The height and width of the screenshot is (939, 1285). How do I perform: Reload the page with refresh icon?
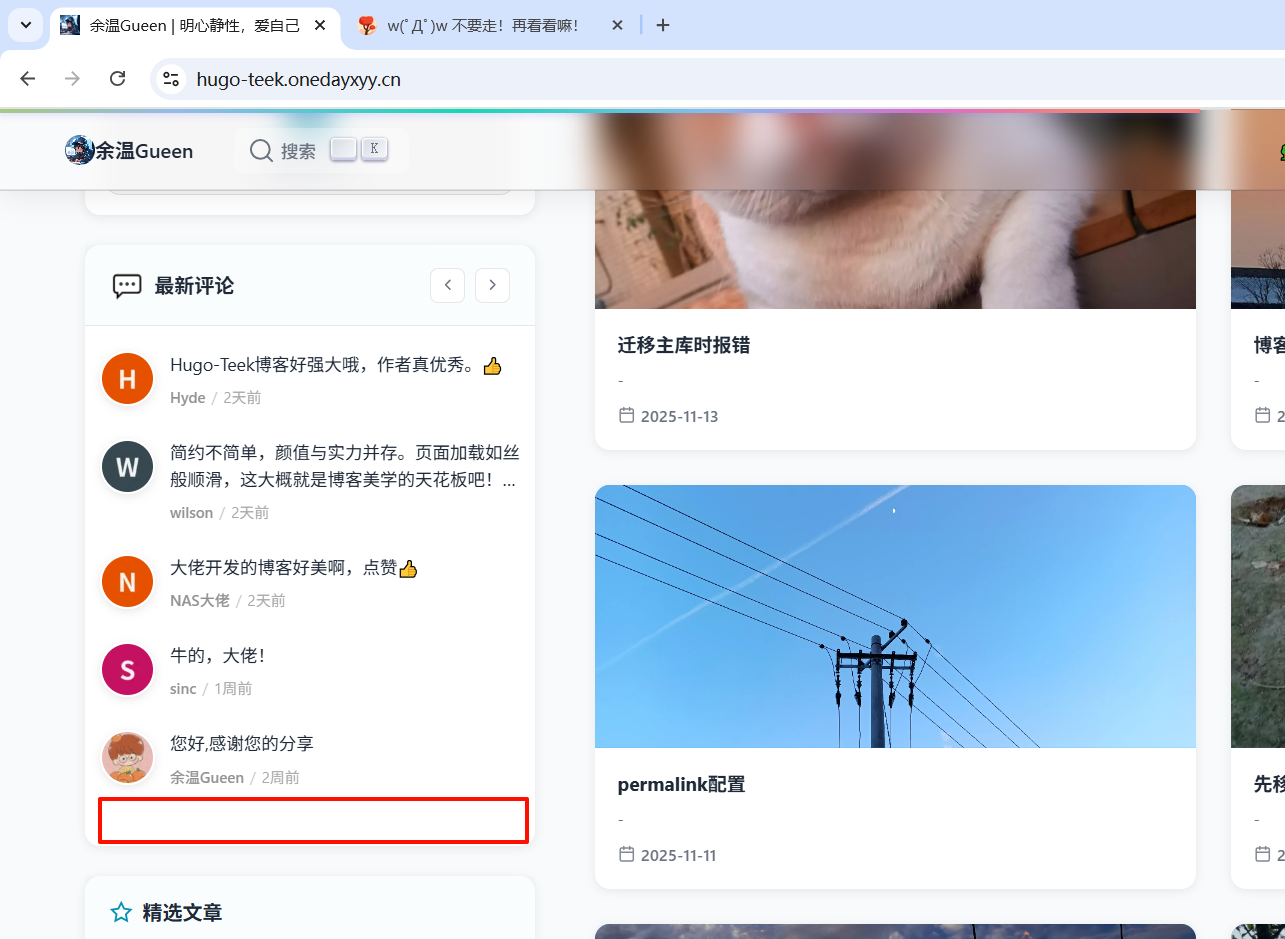click(117, 79)
